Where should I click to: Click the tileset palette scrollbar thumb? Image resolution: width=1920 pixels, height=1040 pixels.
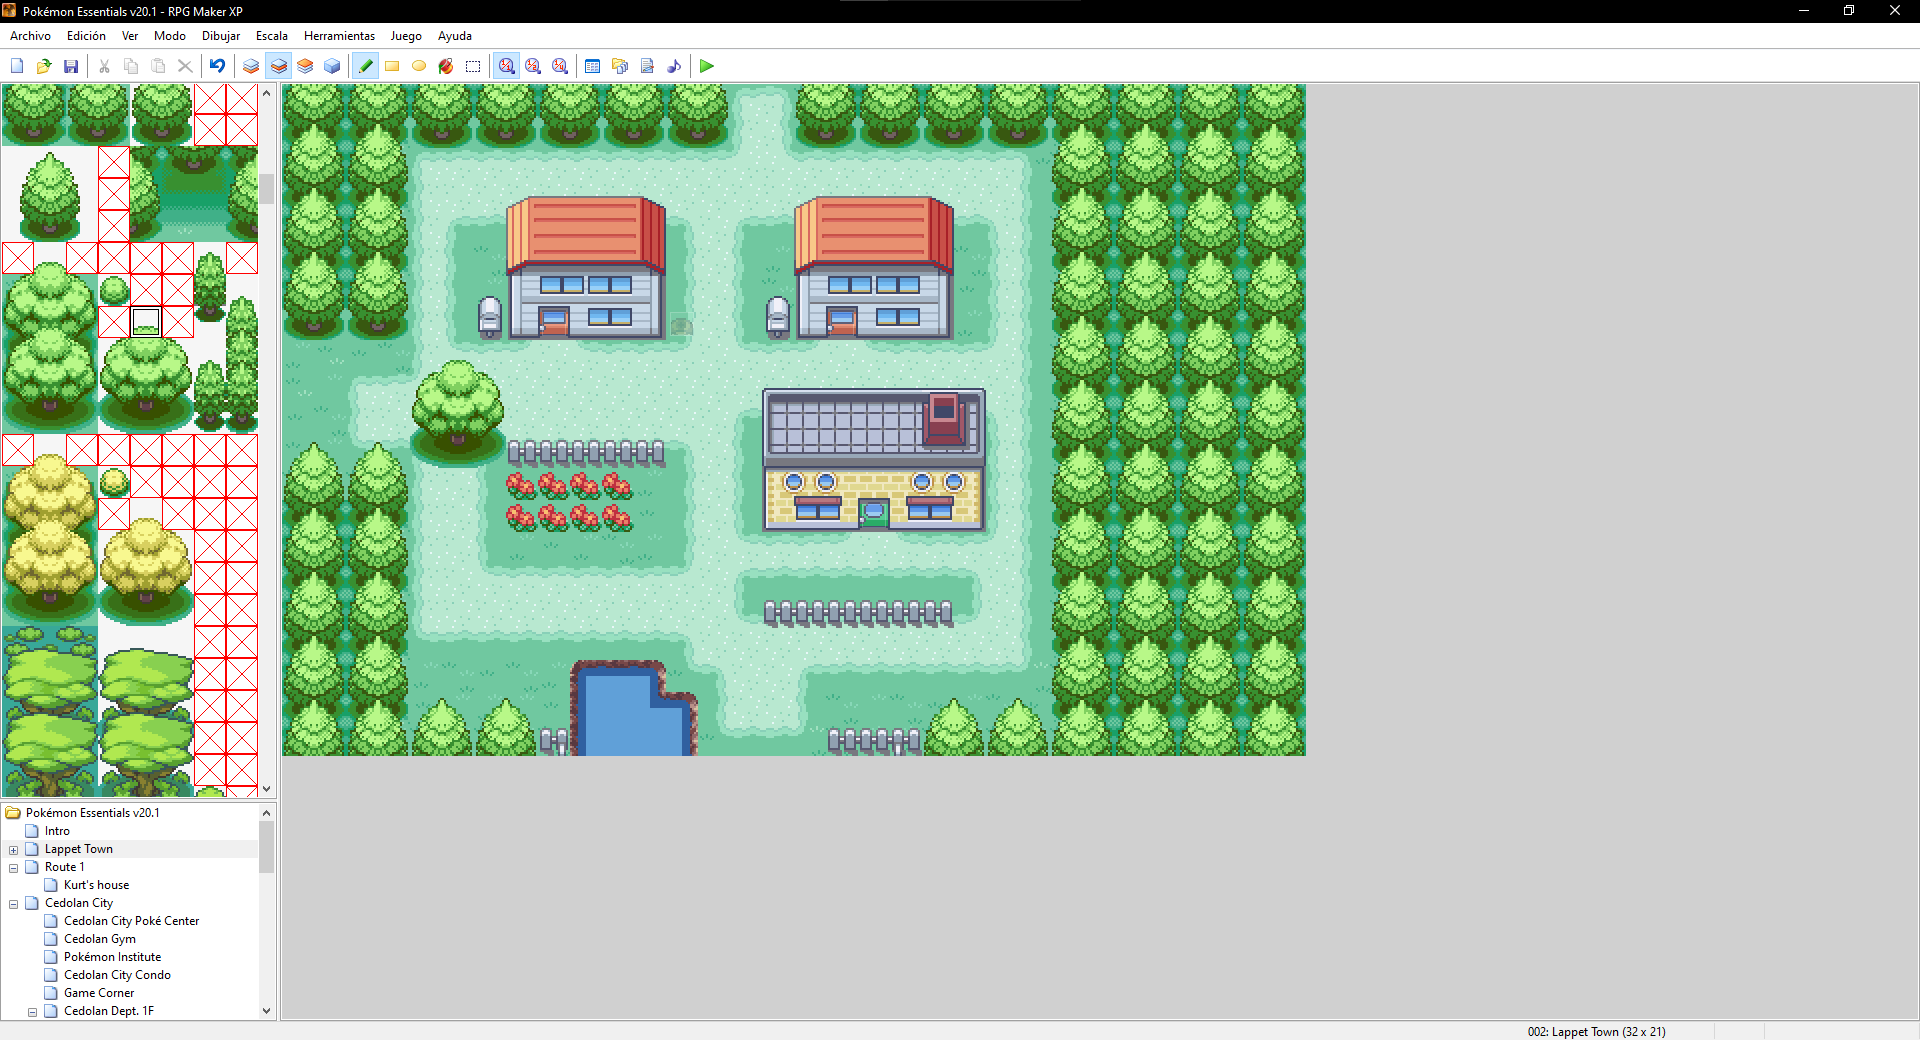click(x=267, y=188)
